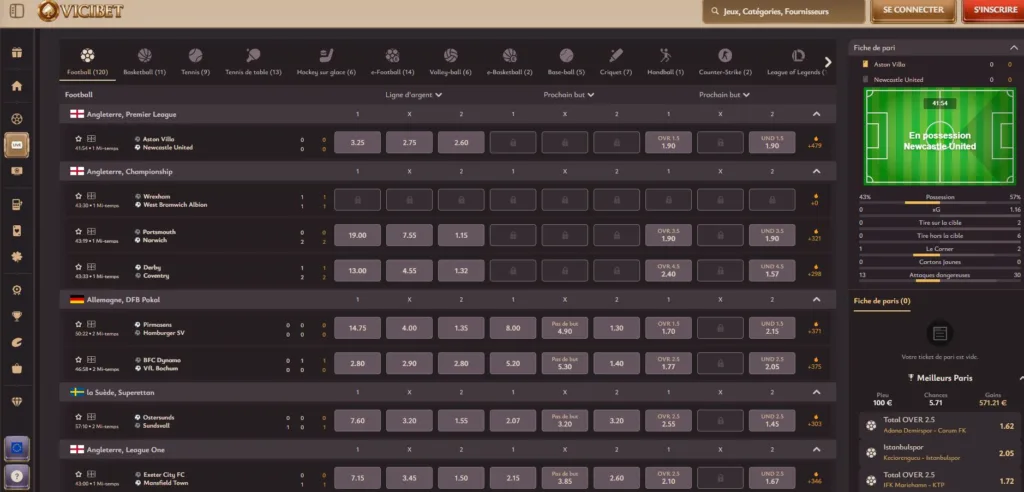Open +371 more markets for Pirmasens match
This screenshot has width=1024, height=492.
pos(814,328)
